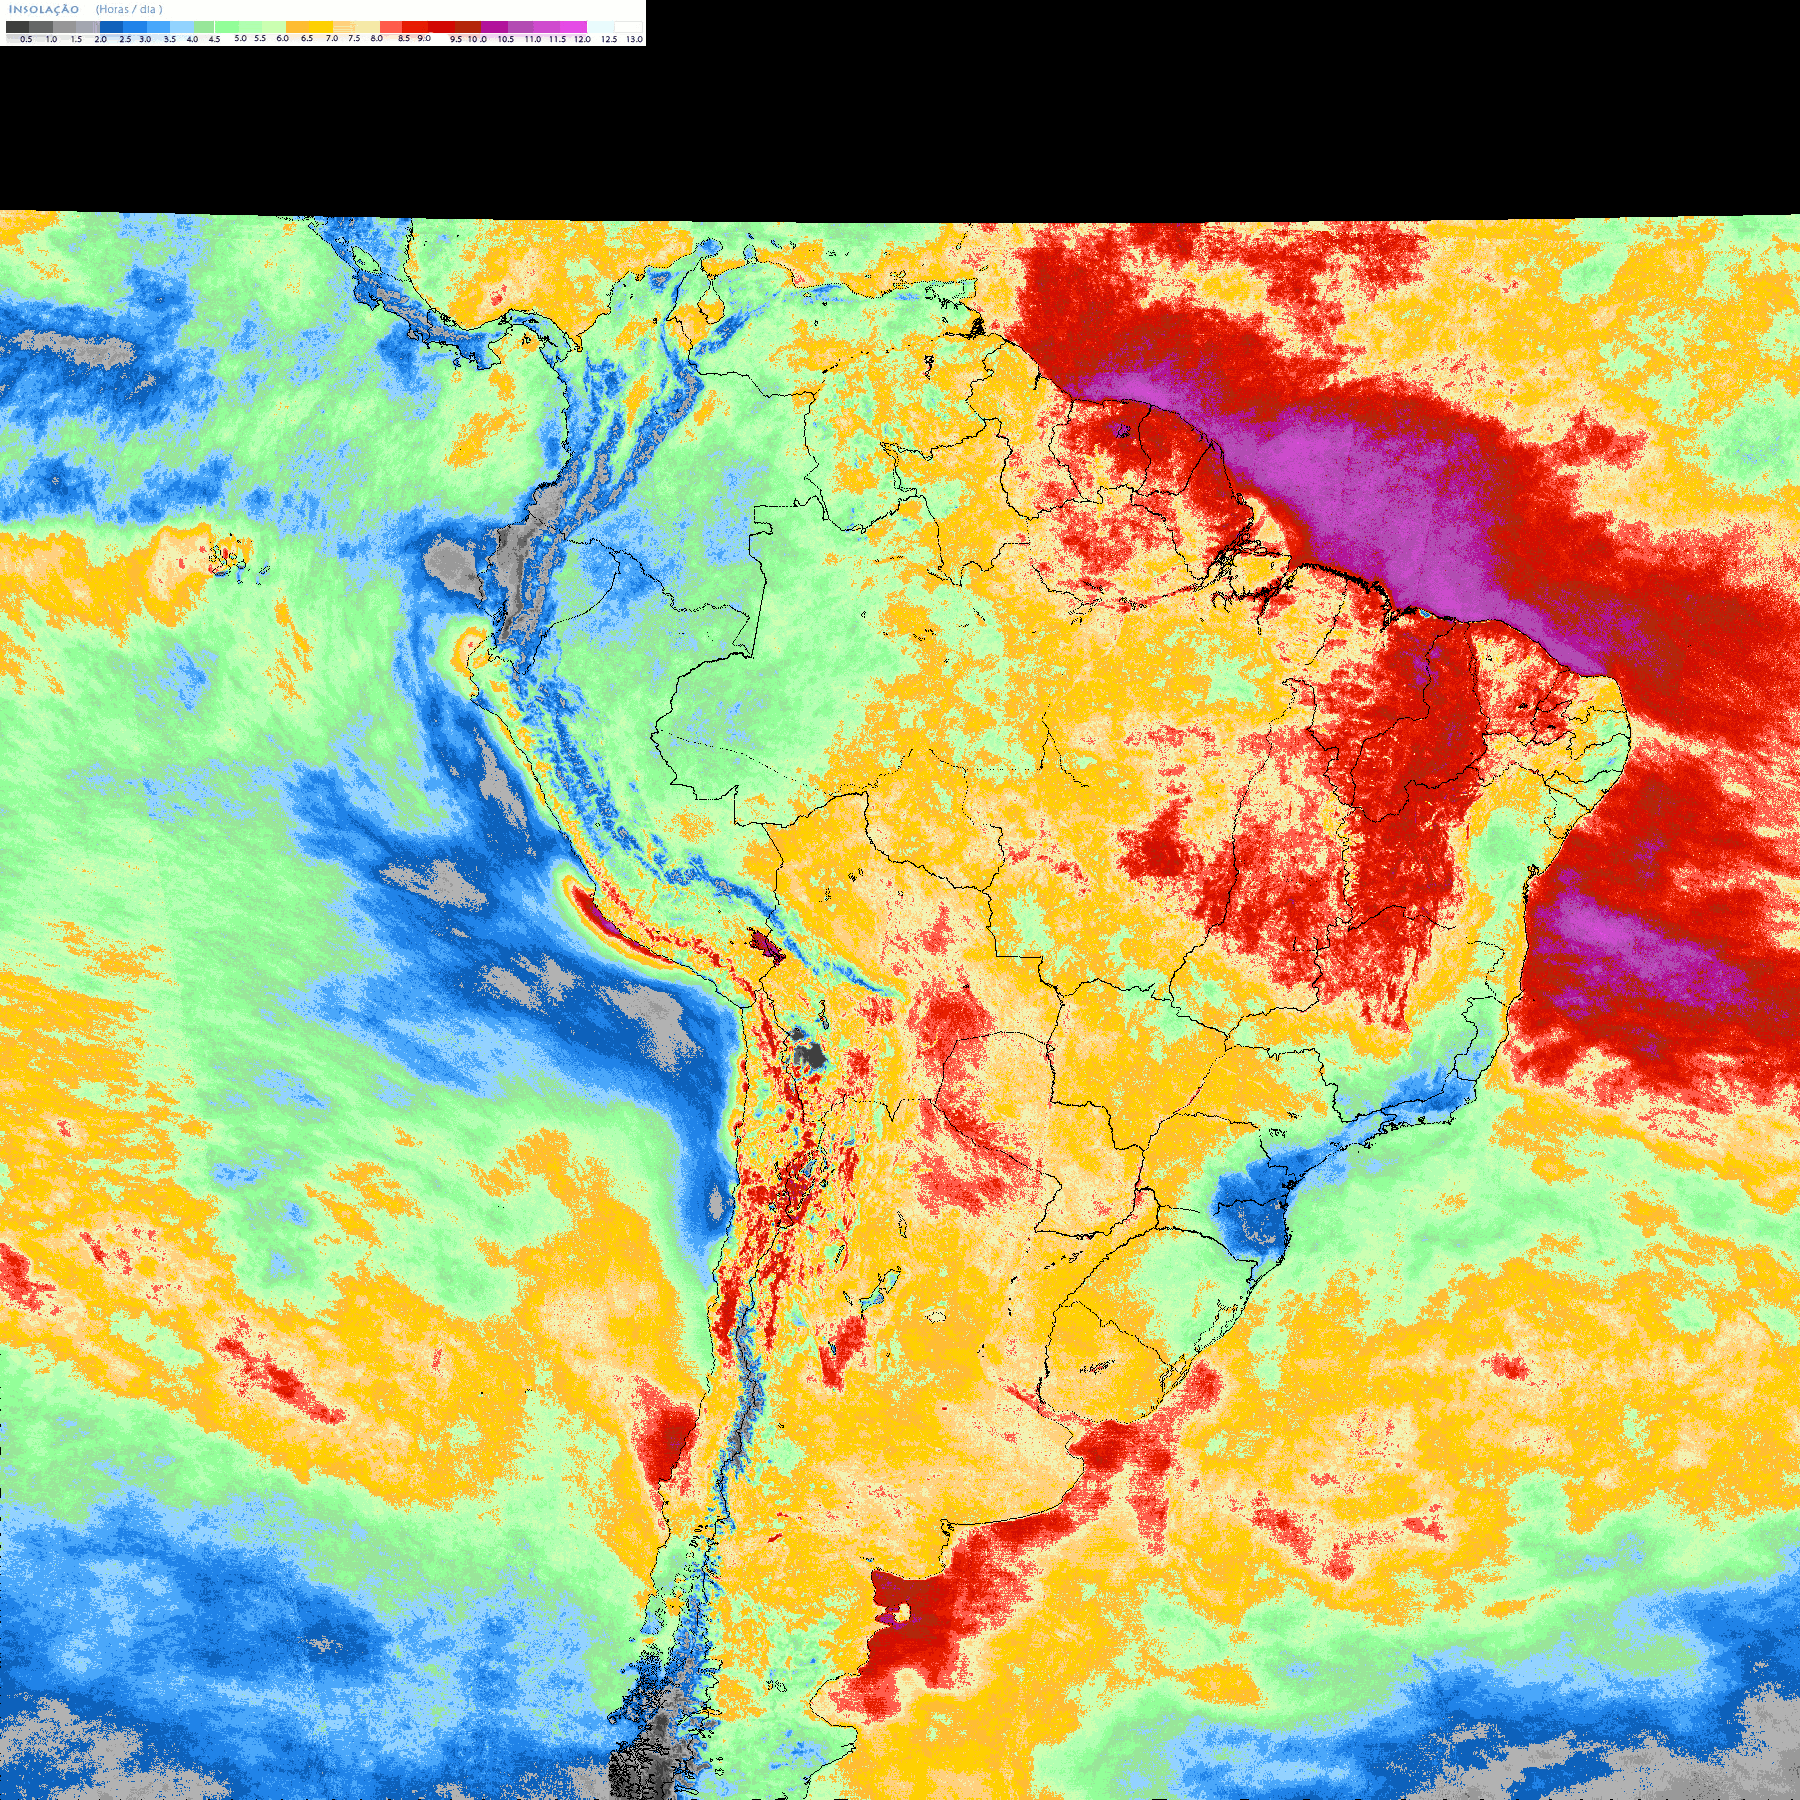Click the '11.0' legend value
Screen dimensions: 1800x1800
coord(533,39)
